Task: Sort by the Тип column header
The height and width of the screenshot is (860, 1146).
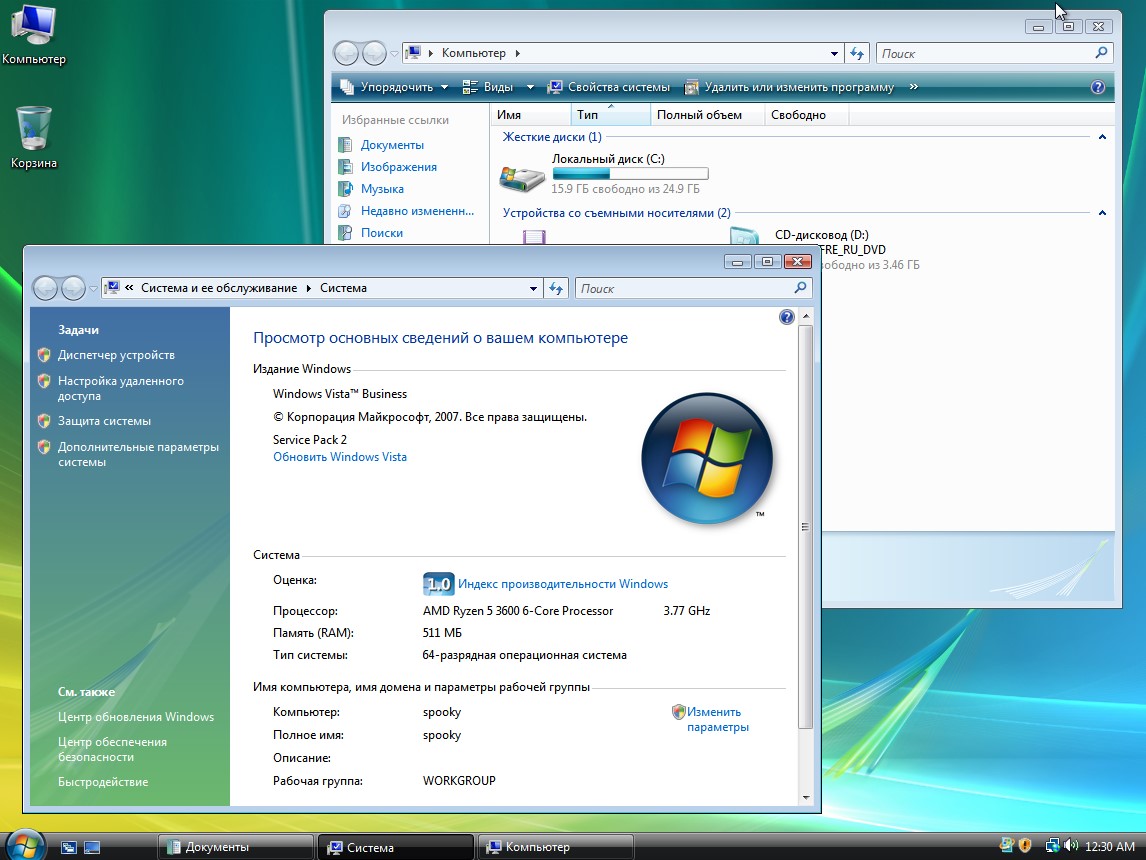Action: coord(610,115)
